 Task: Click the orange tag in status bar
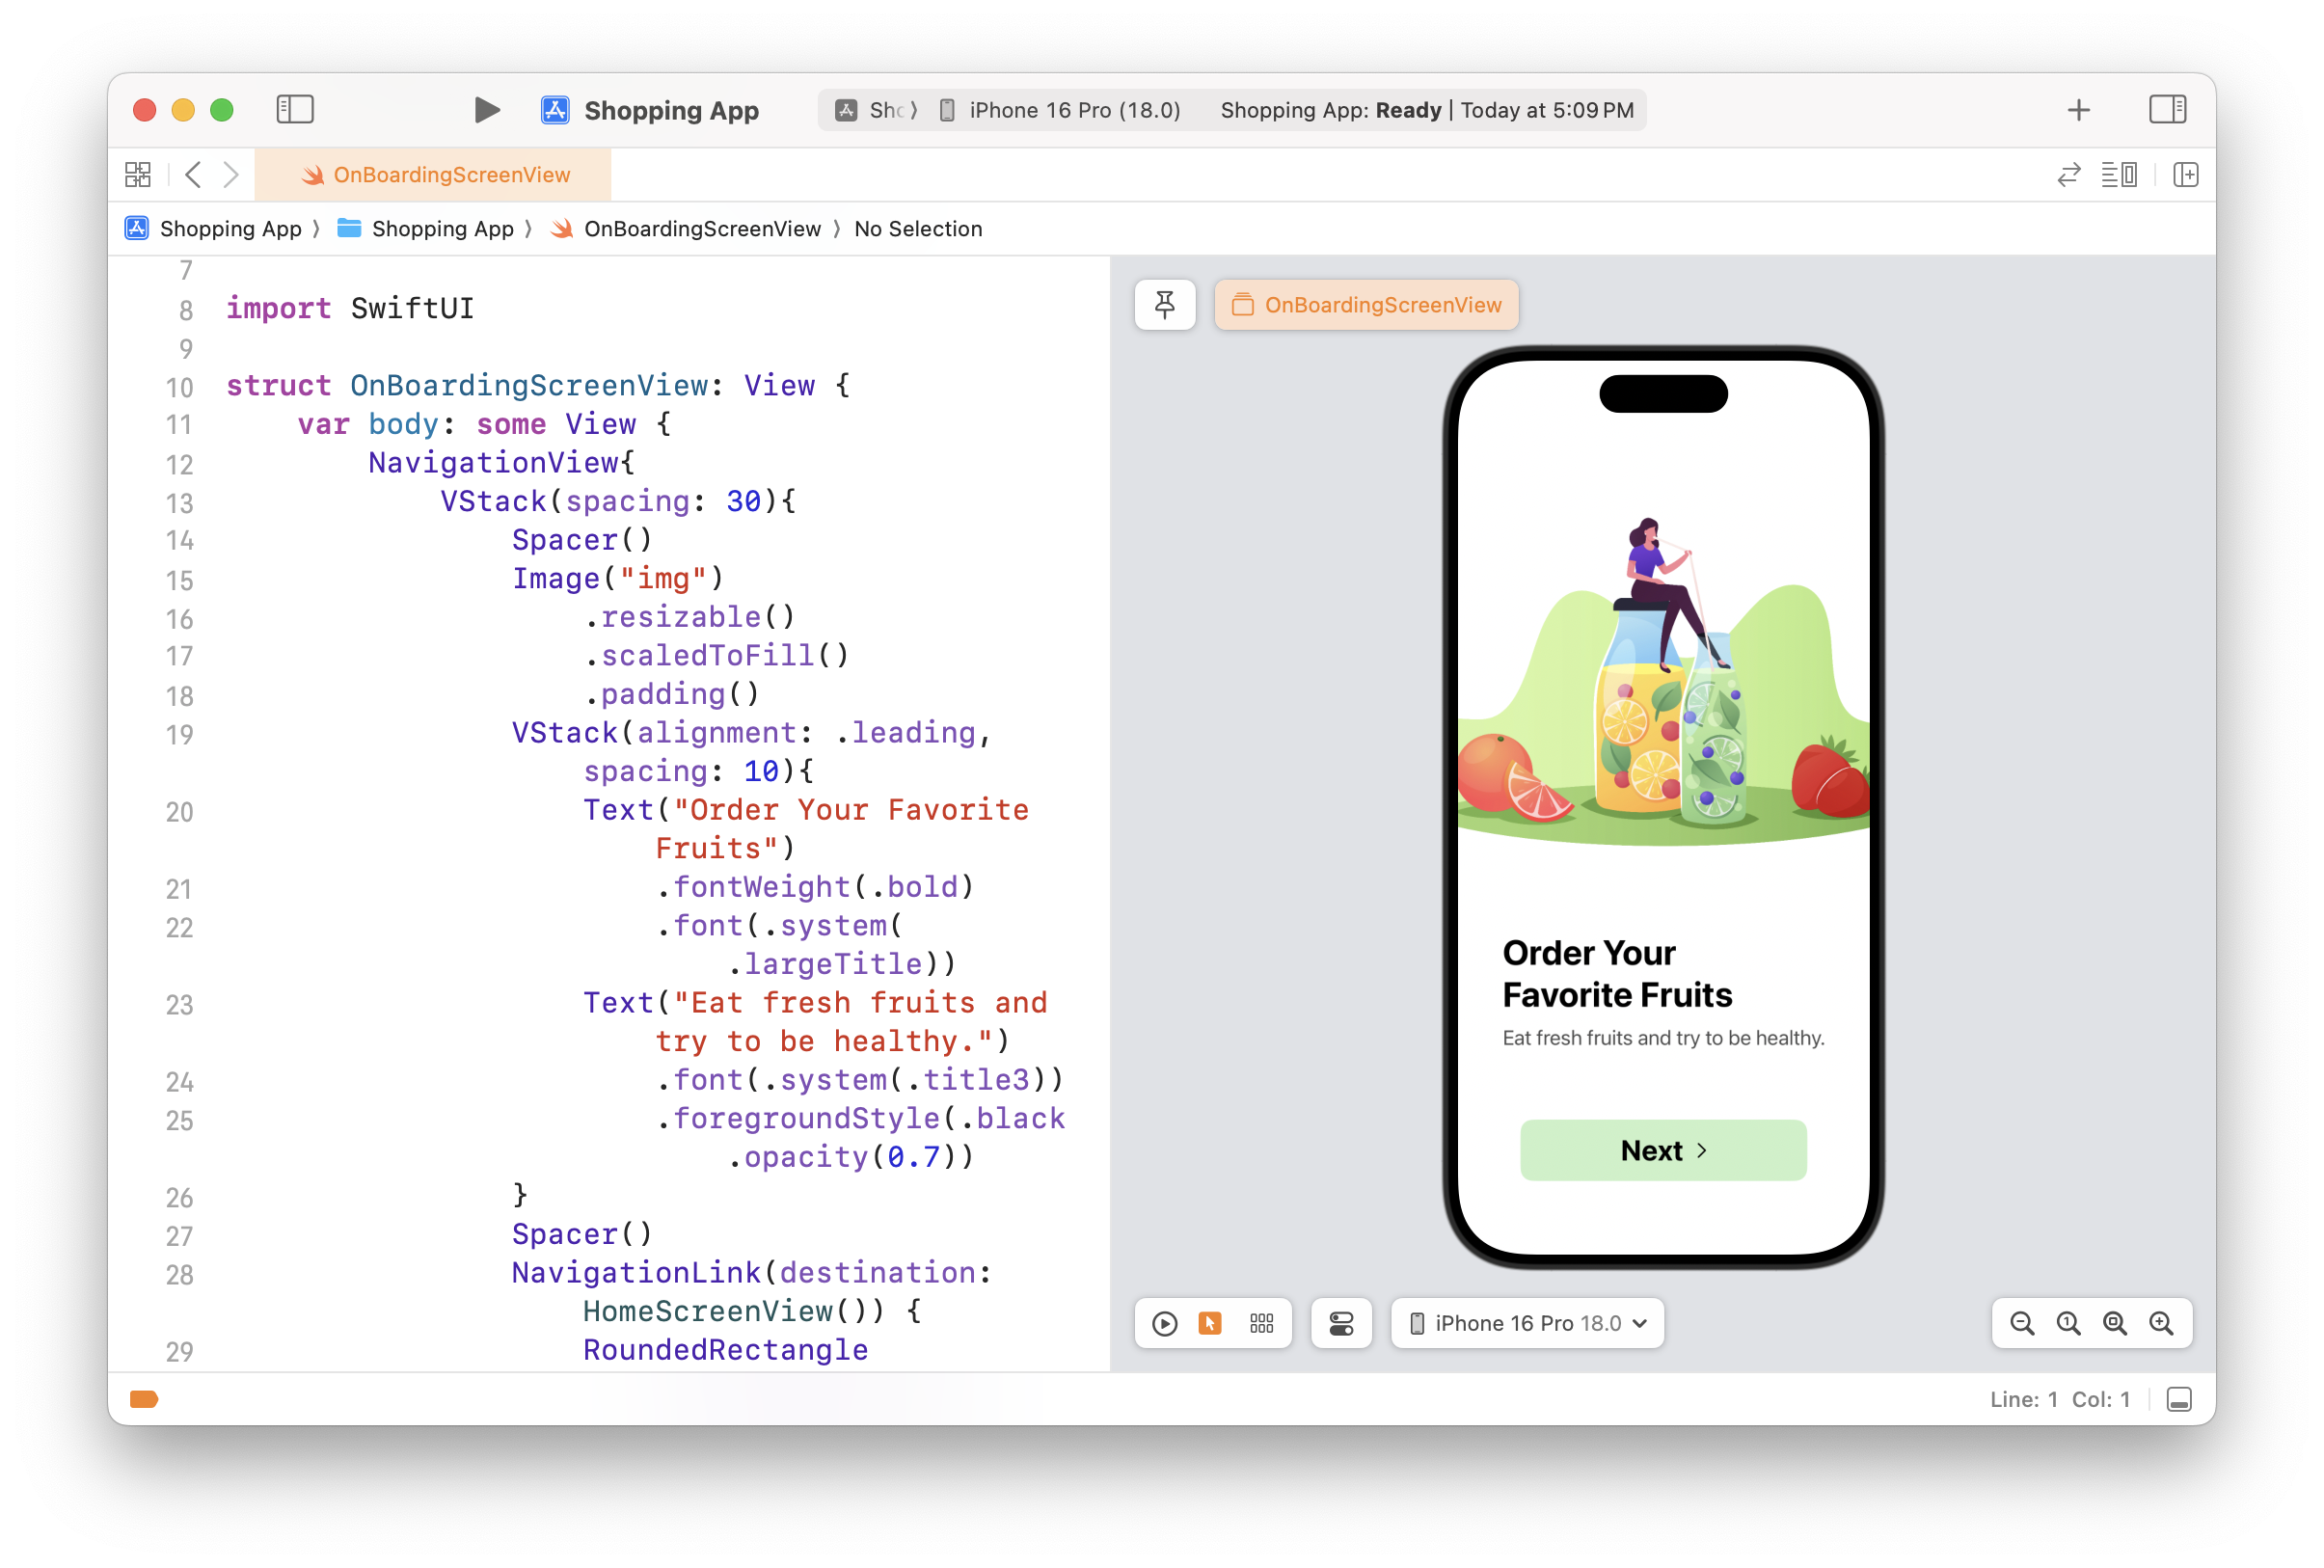144,1399
